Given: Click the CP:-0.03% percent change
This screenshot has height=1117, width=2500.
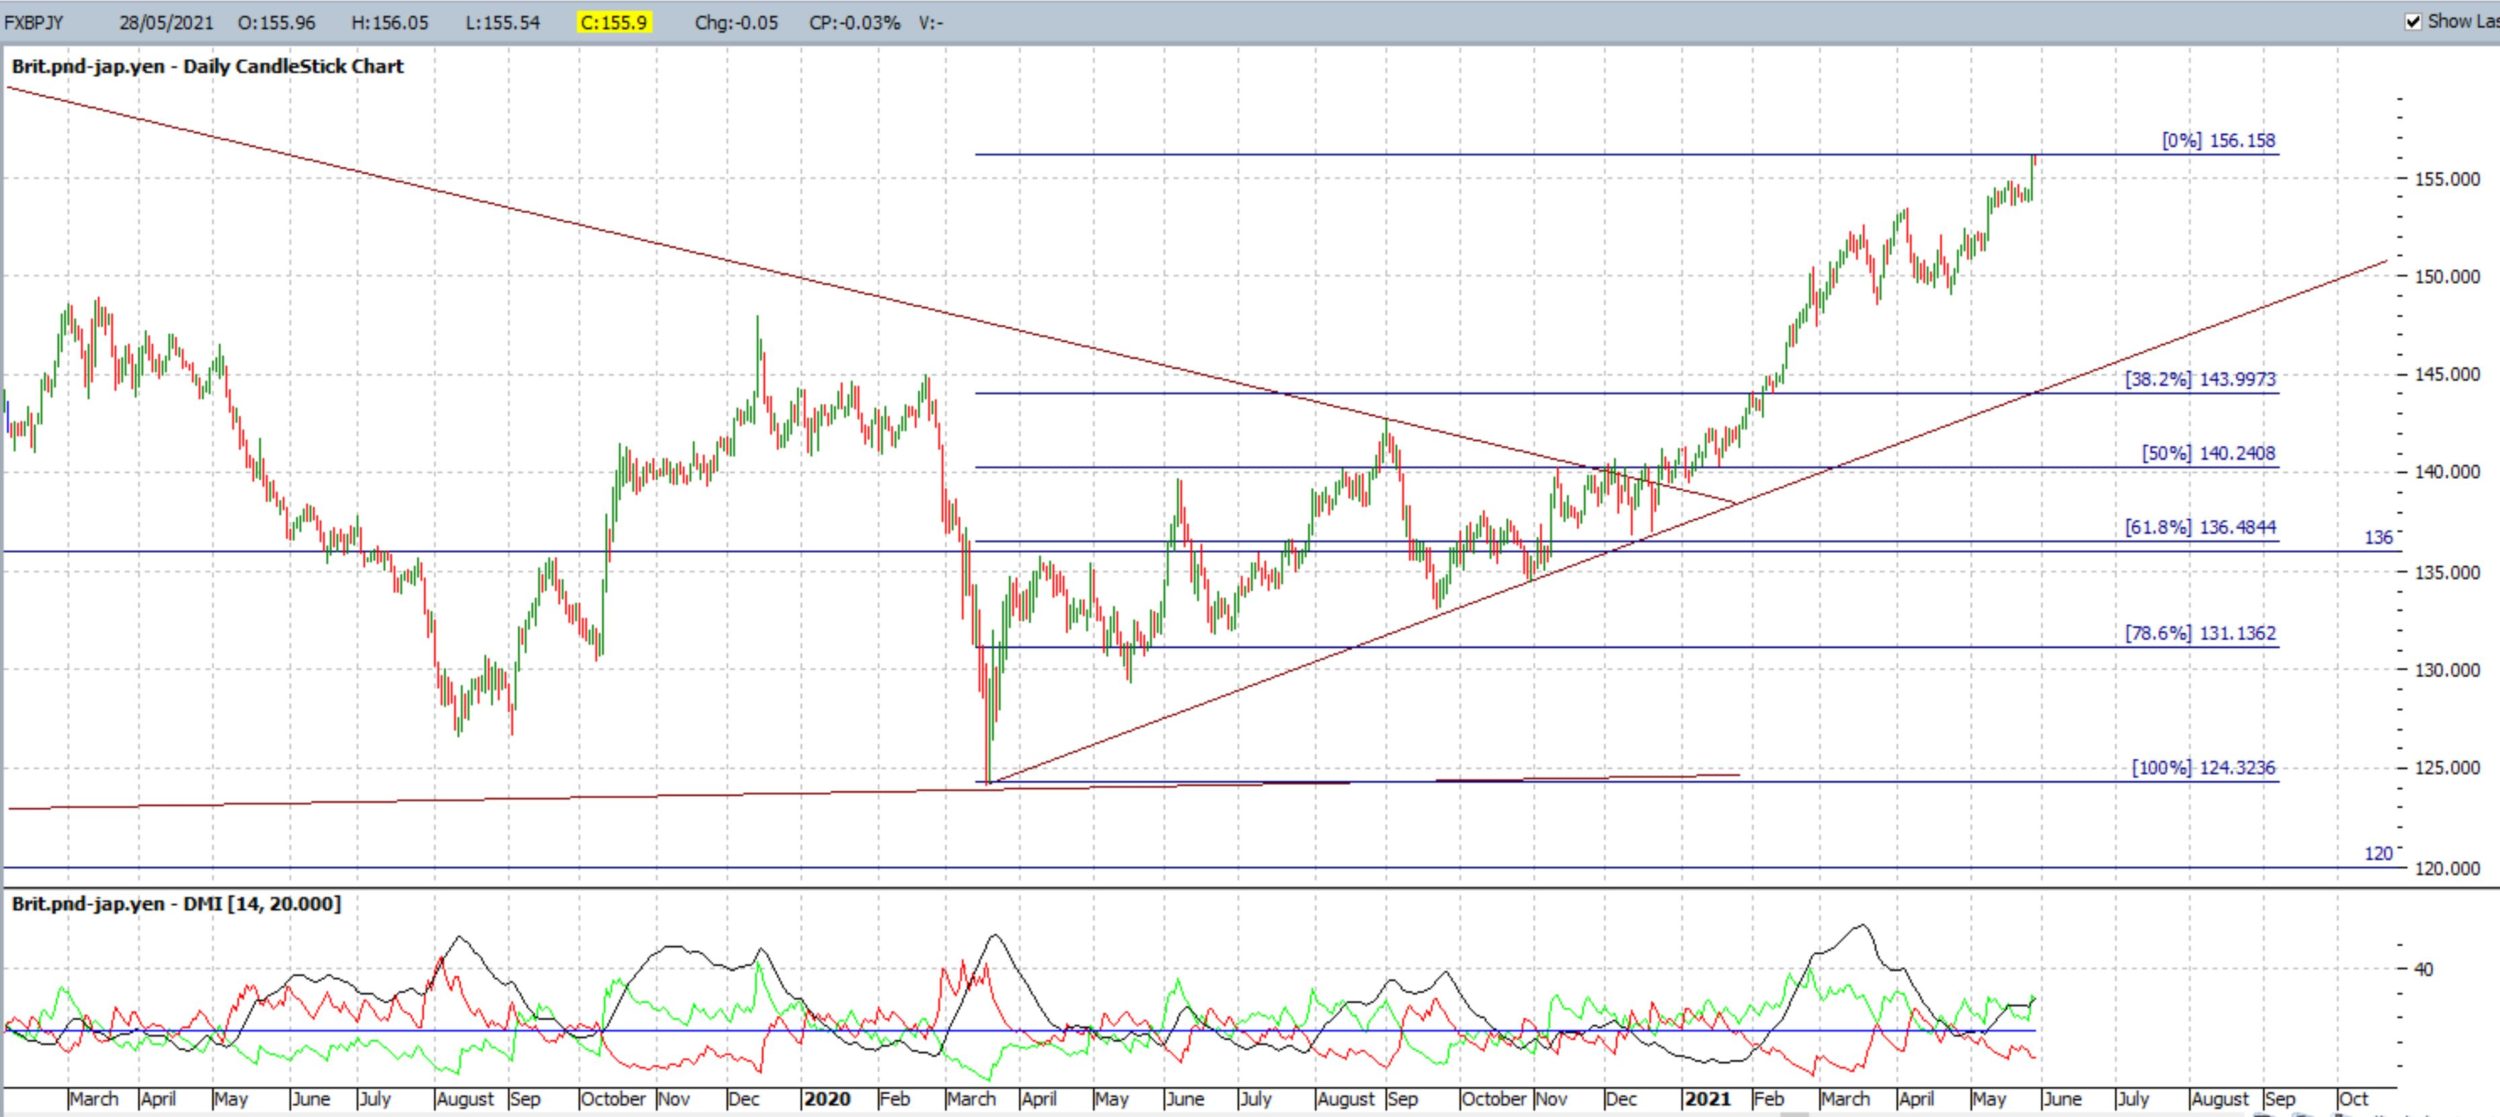Looking at the screenshot, I should click(x=854, y=23).
